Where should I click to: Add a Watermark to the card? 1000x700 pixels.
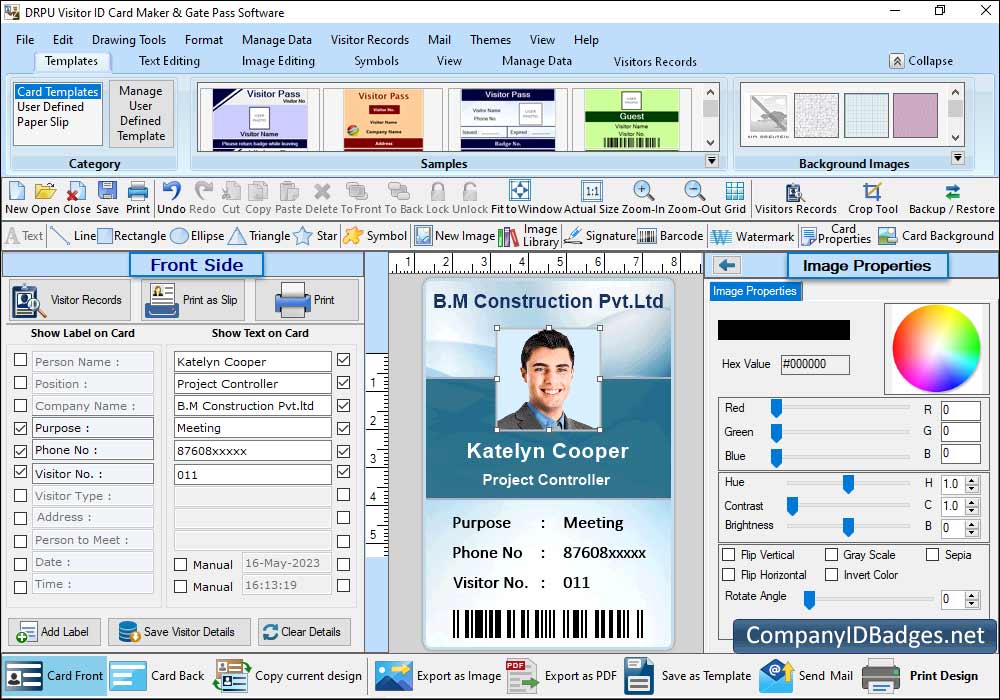(x=753, y=237)
